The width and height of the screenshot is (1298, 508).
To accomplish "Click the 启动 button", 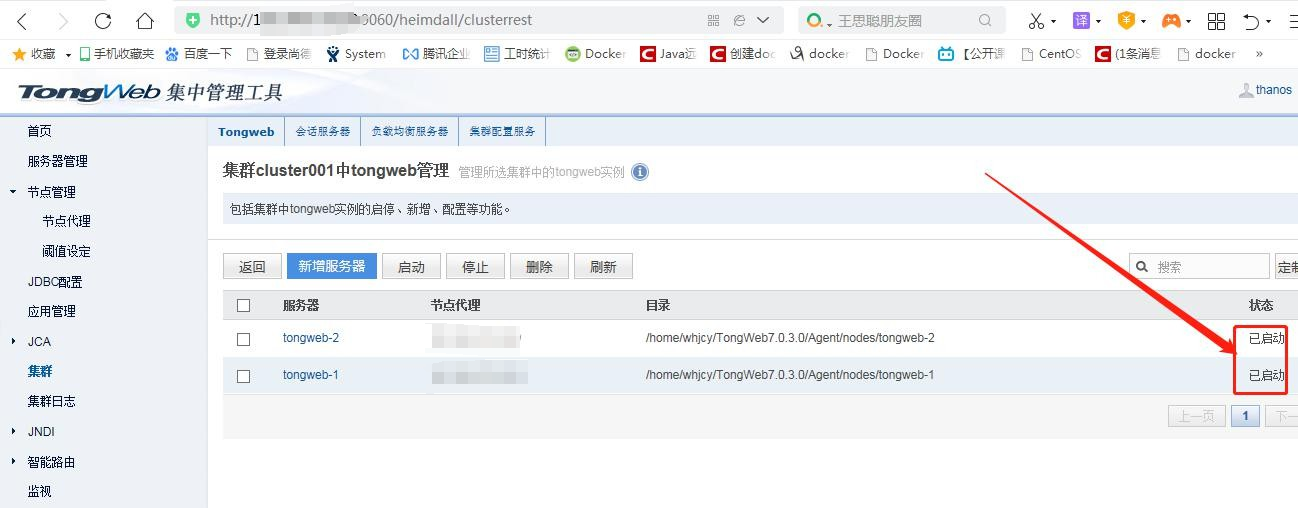I will [x=411, y=266].
